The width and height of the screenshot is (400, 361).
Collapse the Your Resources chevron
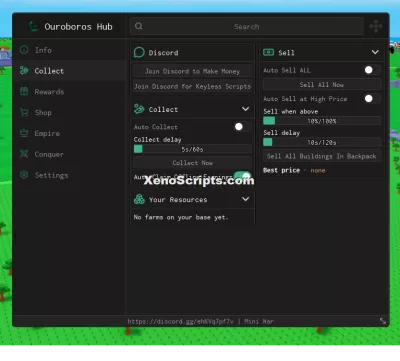tap(245, 199)
